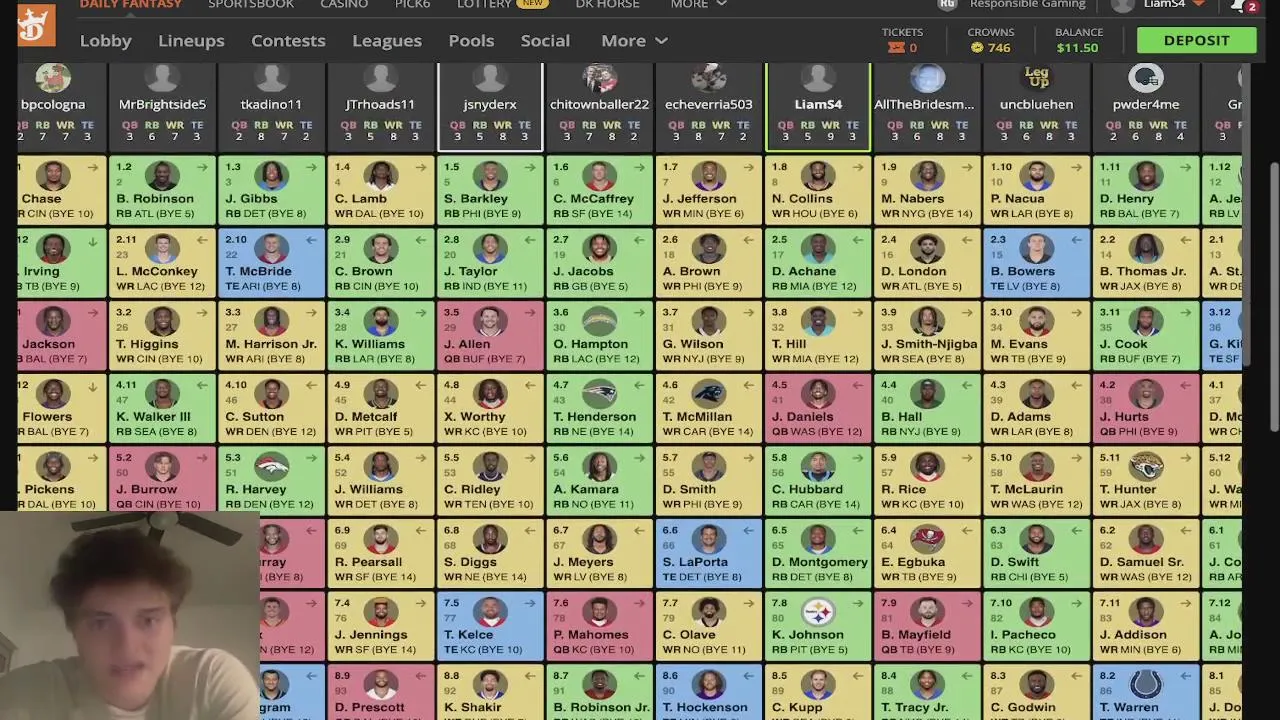Click the LiamS4 username in header

1164,5
